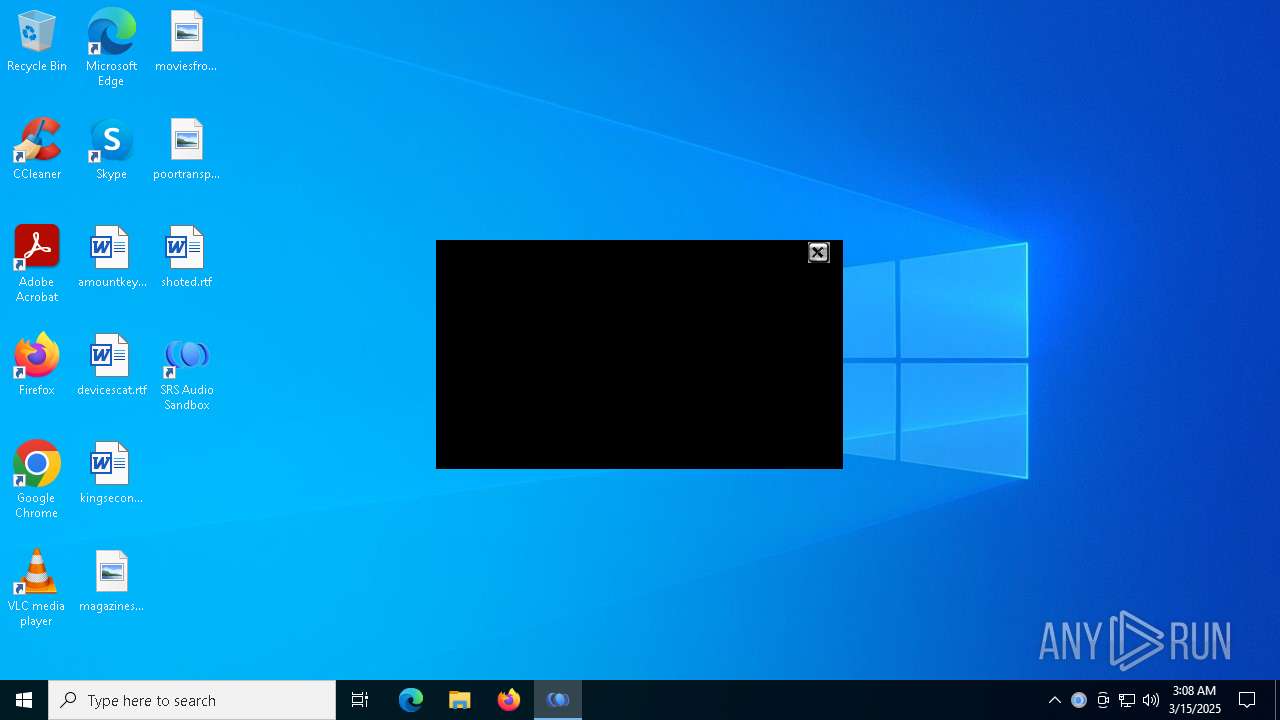The height and width of the screenshot is (720, 1280).
Task: Focus the taskbar search box
Action: coord(192,700)
